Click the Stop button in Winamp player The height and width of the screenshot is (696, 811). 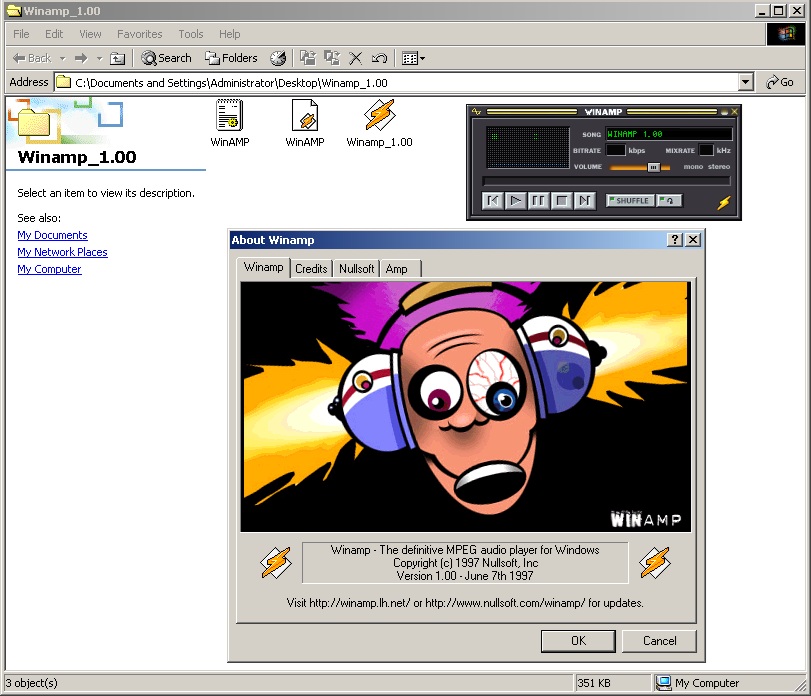[561, 201]
